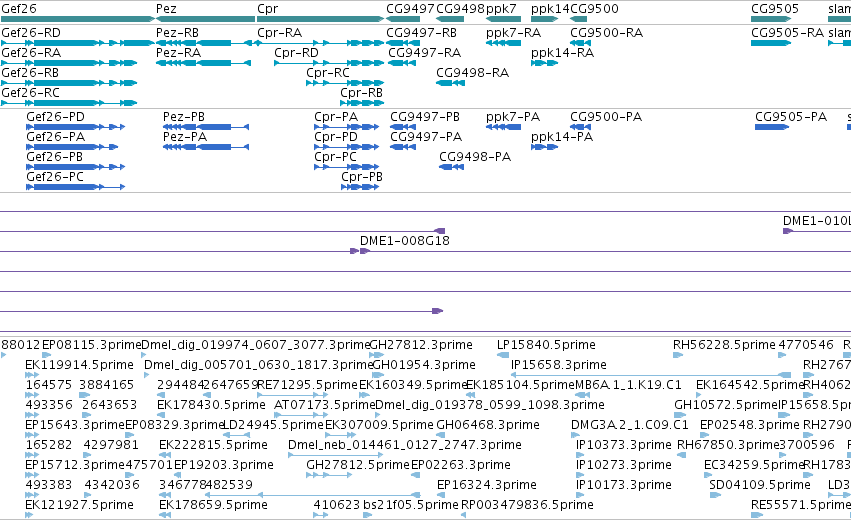The height and width of the screenshot is (520, 851).
Task: Select EST label IP10373.3prime
Action: tap(624, 445)
